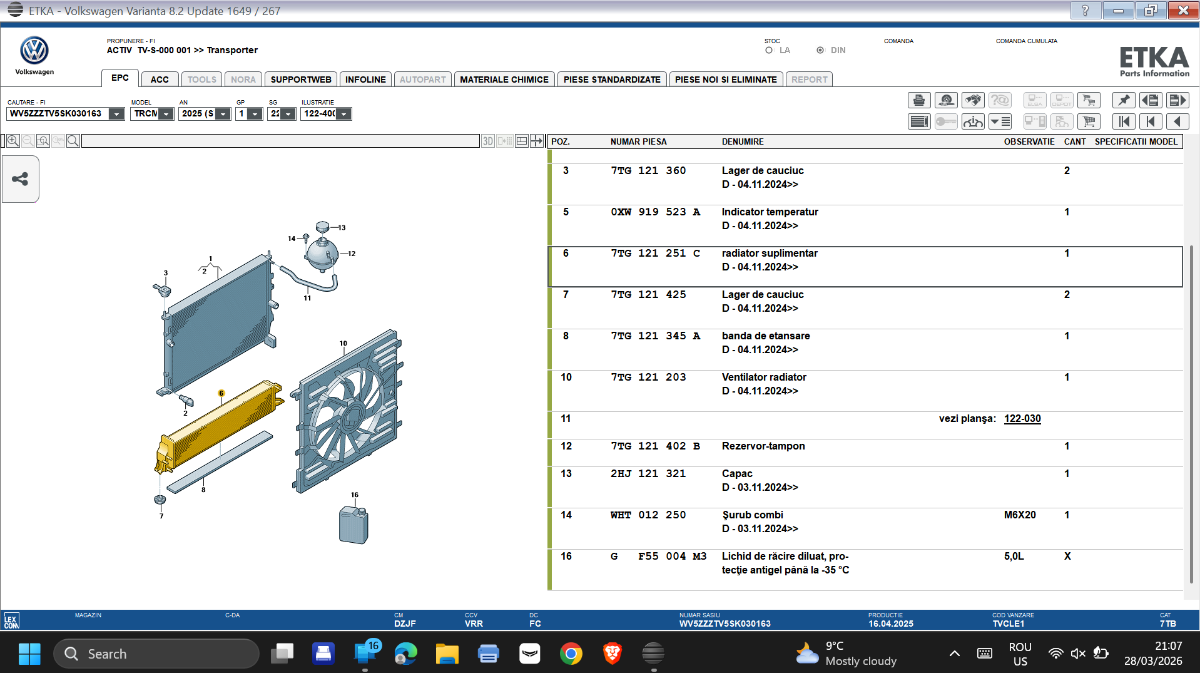Follow the 122-030 illustration link
Viewport: 1200px width, 673px height.
click(1022, 419)
